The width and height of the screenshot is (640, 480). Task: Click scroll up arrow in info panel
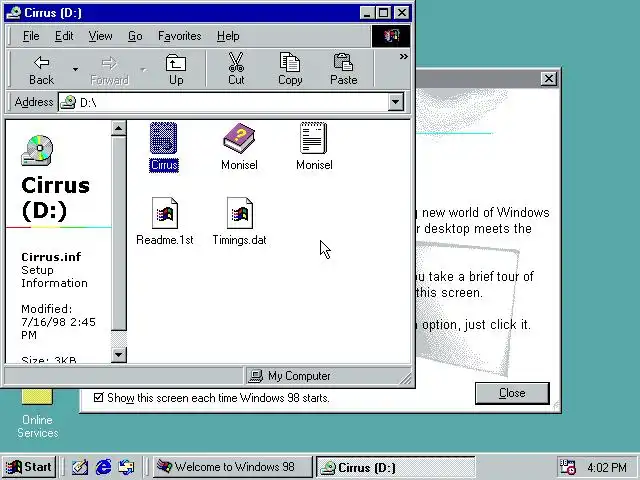(x=119, y=129)
